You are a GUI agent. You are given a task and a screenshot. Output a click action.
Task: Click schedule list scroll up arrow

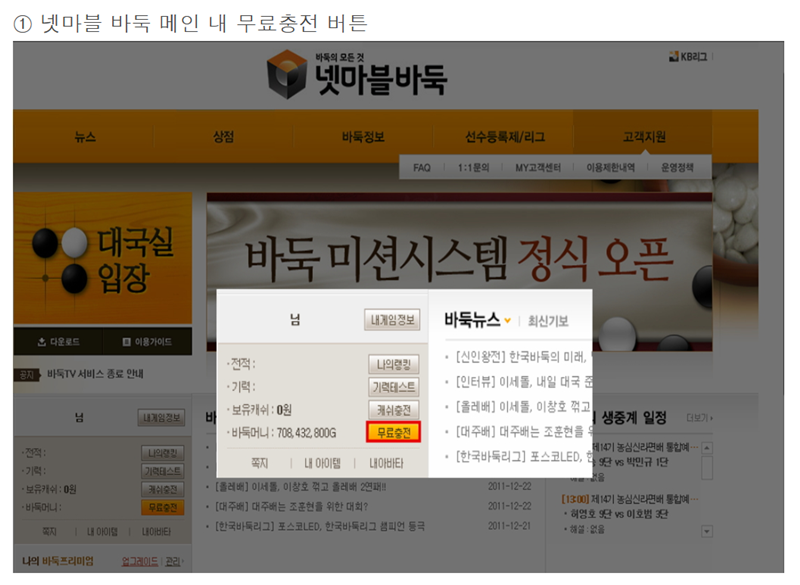pyautogui.click(x=707, y=448)
